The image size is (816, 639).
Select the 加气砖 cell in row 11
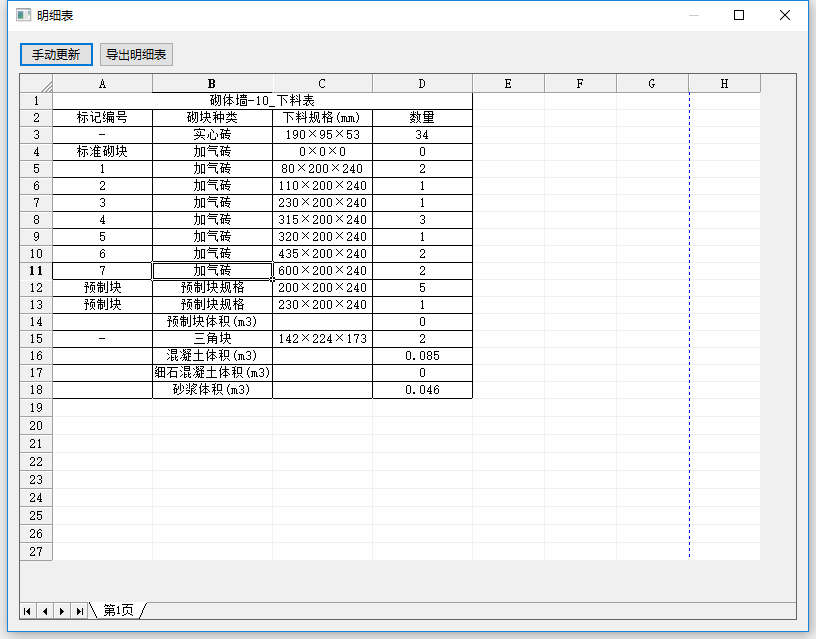[x=212, y=271]
